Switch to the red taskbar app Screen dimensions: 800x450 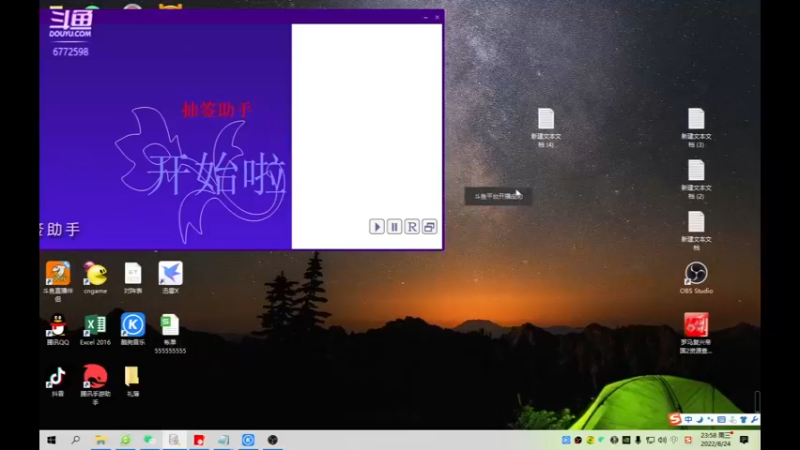[199, 440]
